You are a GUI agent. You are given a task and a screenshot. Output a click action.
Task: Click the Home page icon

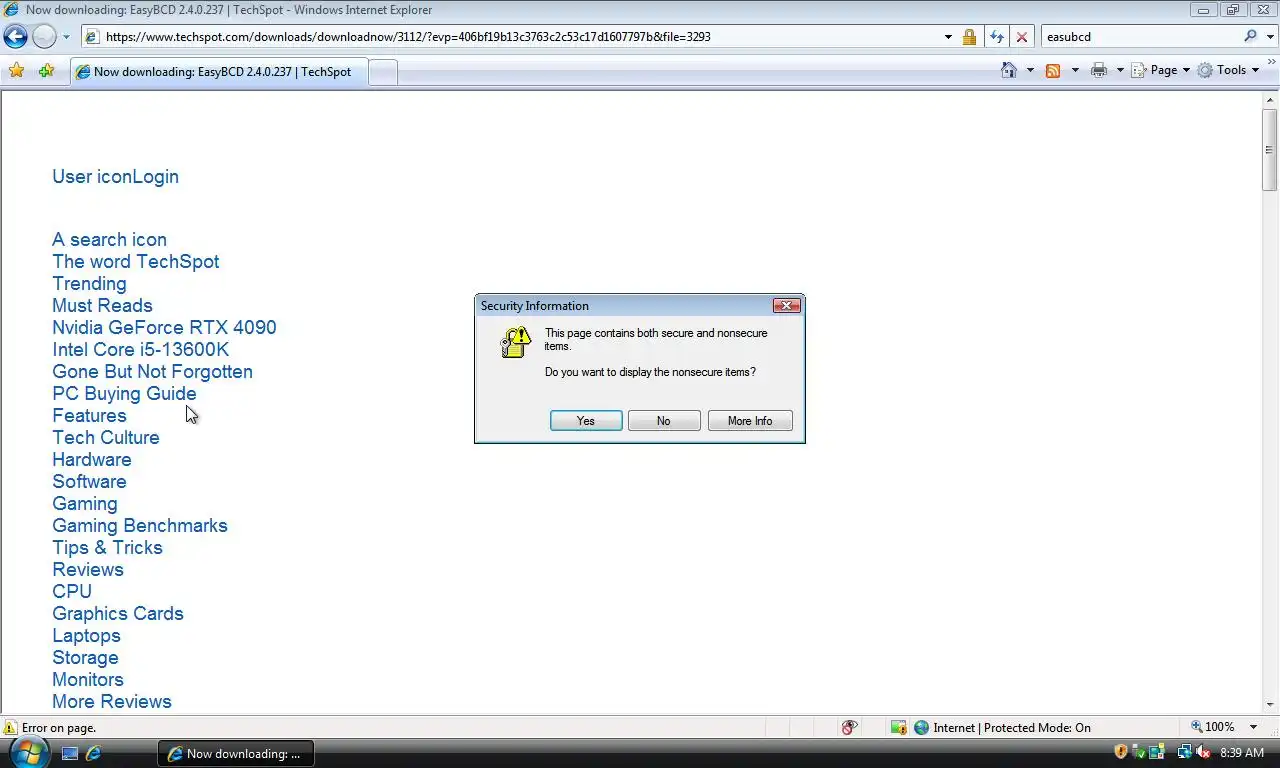(x=1009, y=70)
